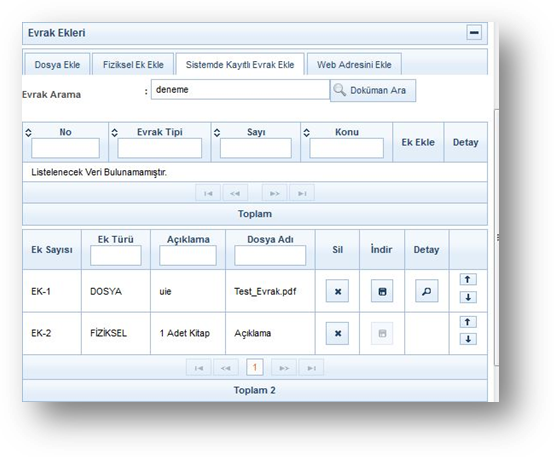Click the No column filter box
Image resolution: width=554 pixels, height=457 pixels.
(x=65, y=148)
